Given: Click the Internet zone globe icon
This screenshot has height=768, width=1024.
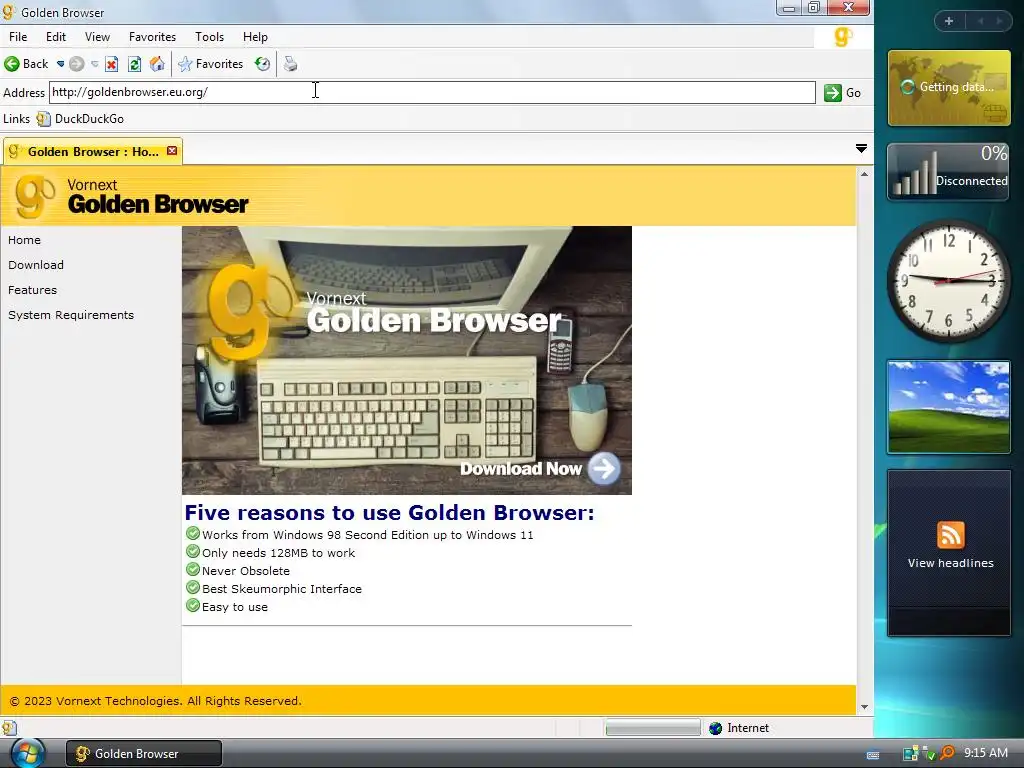Looking at the screenshot, I should click(x=716, y=728).
